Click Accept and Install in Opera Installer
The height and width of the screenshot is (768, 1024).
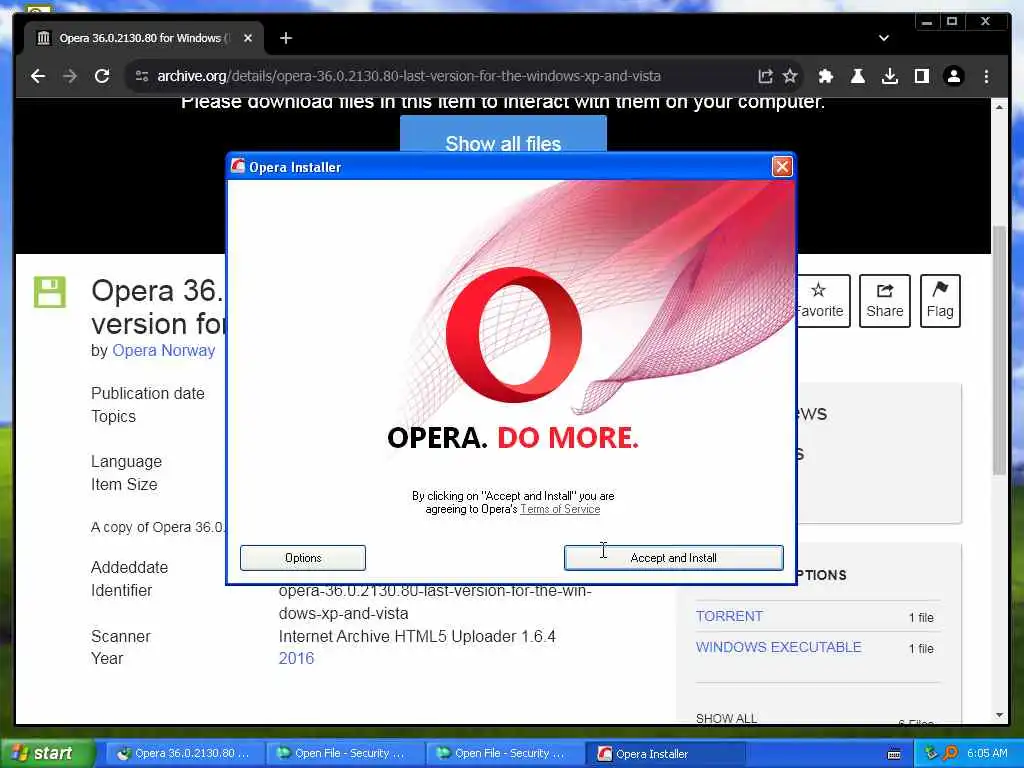[673, 558]
